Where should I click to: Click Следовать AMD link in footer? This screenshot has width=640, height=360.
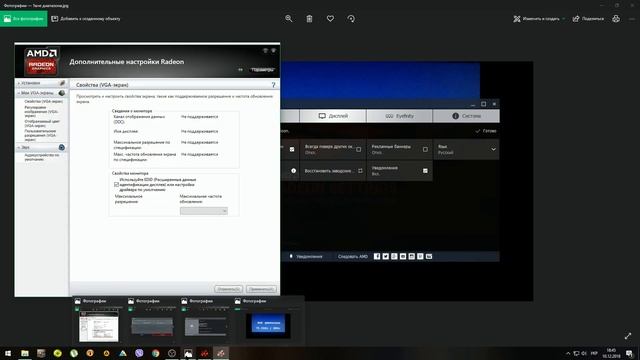coord(353,256)
